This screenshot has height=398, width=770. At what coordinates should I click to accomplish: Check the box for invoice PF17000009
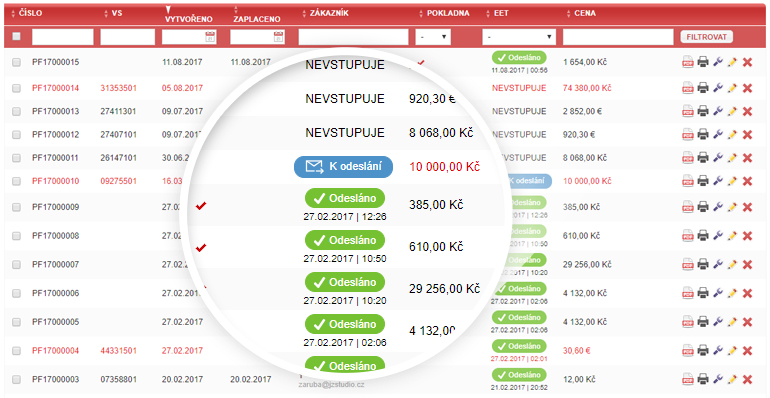tap(17, 207)
